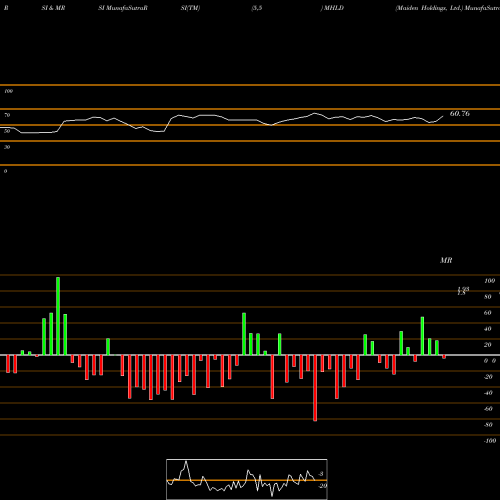Screen dimensions: 500x500
Task: Click the MR axis label 60
Action: tap(488, 313)
